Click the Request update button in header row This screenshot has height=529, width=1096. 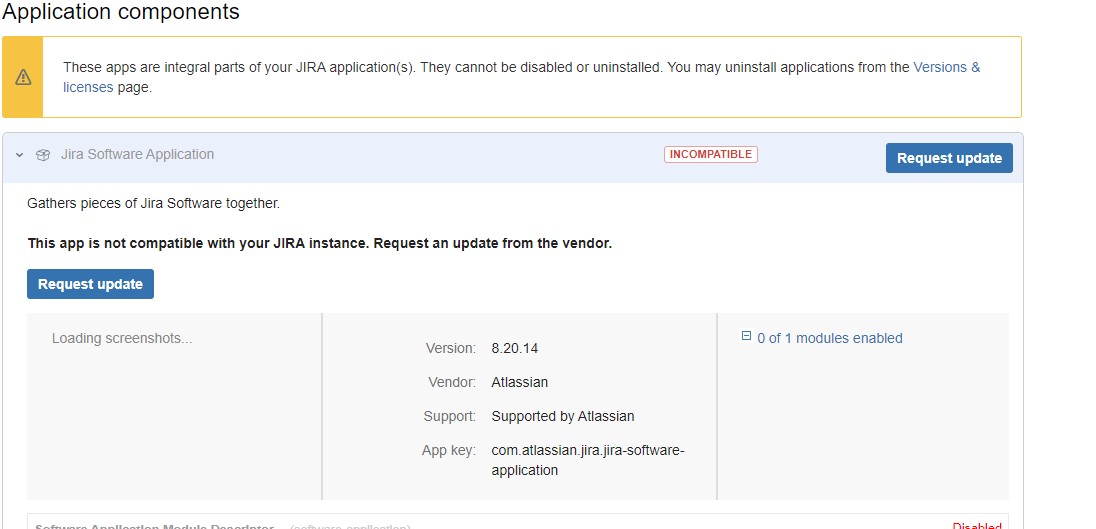[949, 158]
